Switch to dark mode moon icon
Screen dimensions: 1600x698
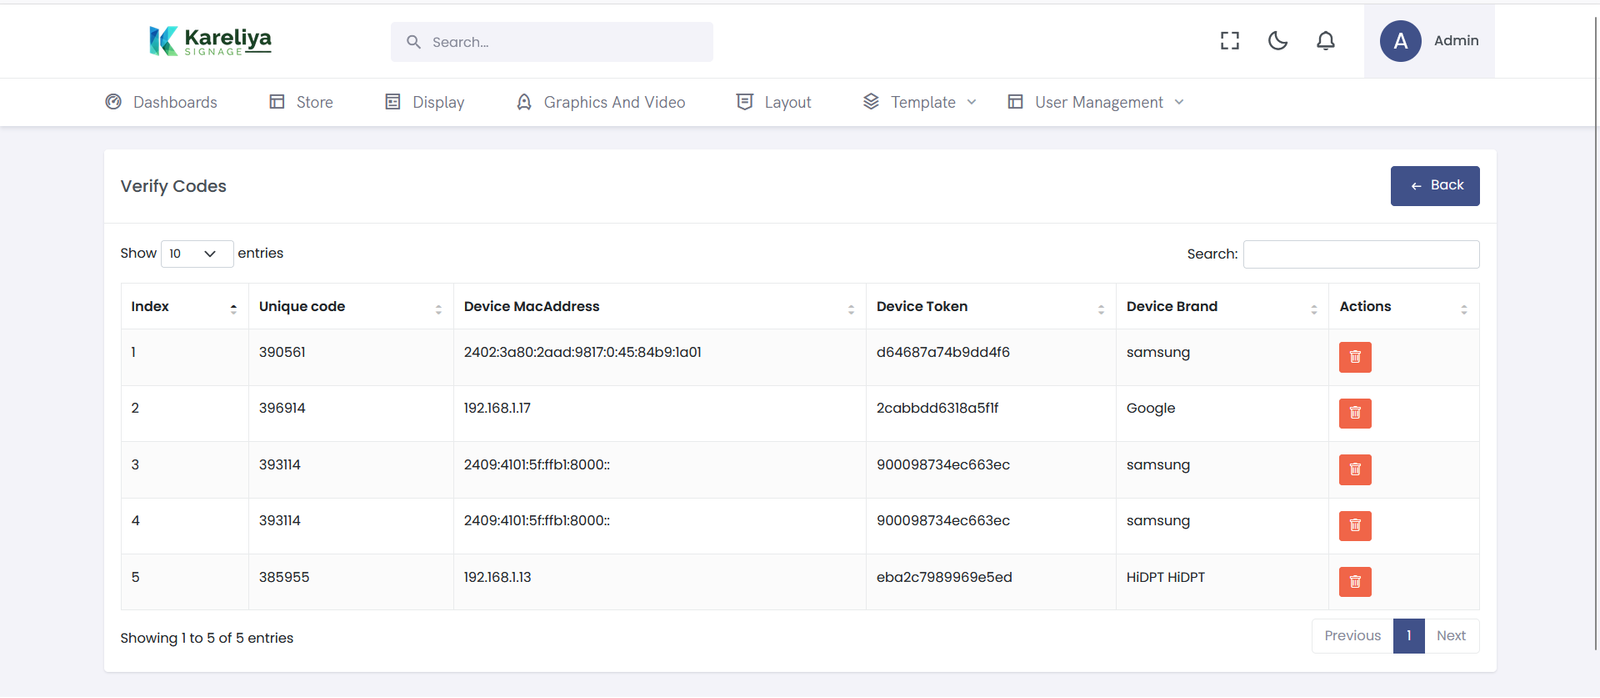(1278, 41)
